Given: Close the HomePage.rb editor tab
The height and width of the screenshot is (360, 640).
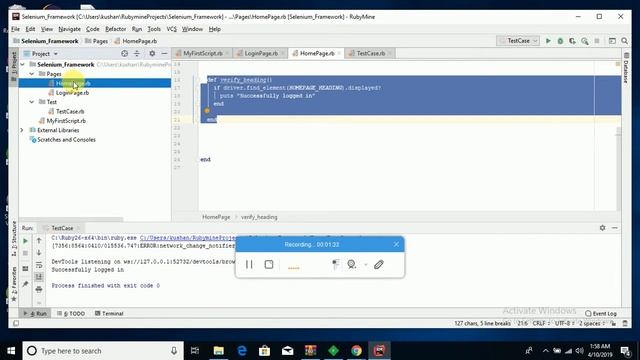Looking at the screenshot, I should pyautogui.click(x=339, y=53).
